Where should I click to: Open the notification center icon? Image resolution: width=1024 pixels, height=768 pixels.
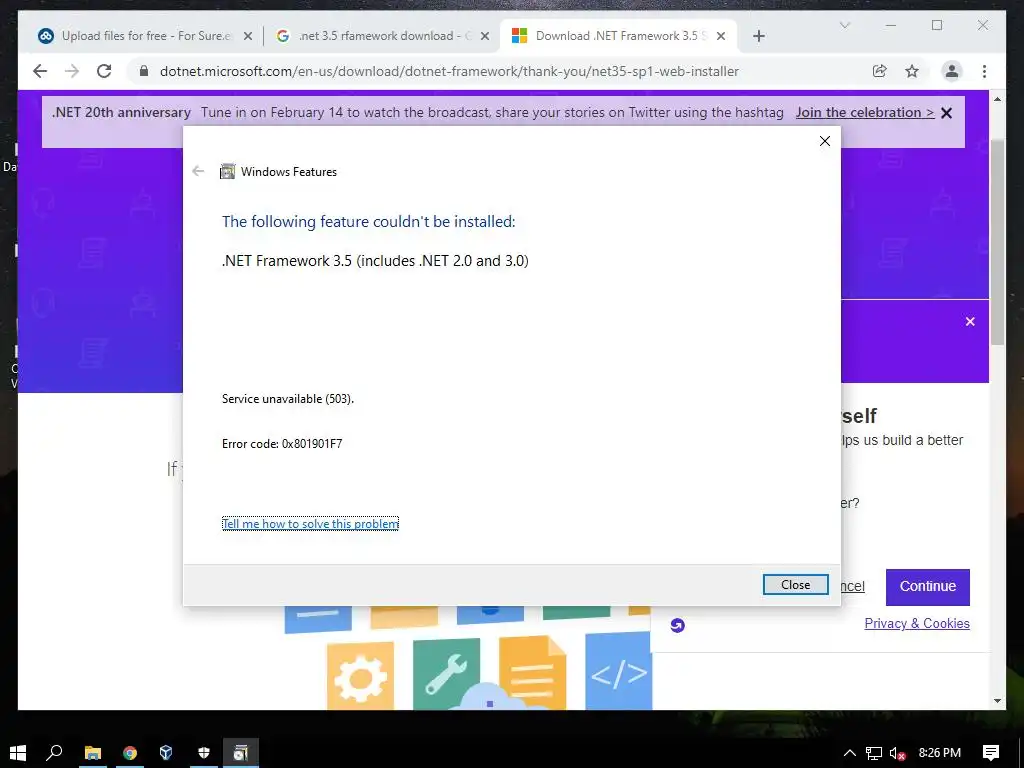[991, 752]
